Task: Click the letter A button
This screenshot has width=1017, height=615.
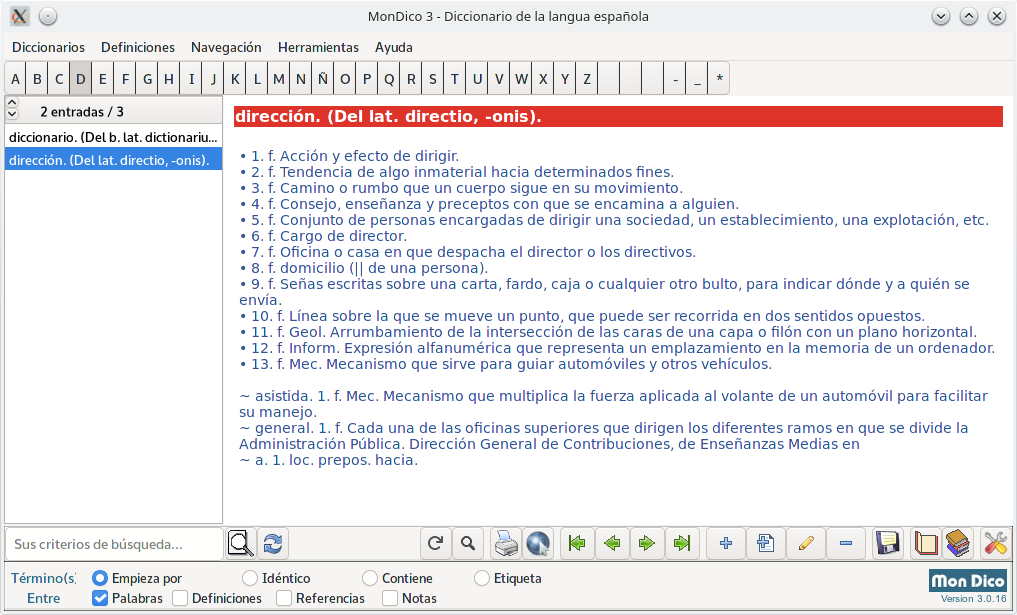Action: coord(16,79)
